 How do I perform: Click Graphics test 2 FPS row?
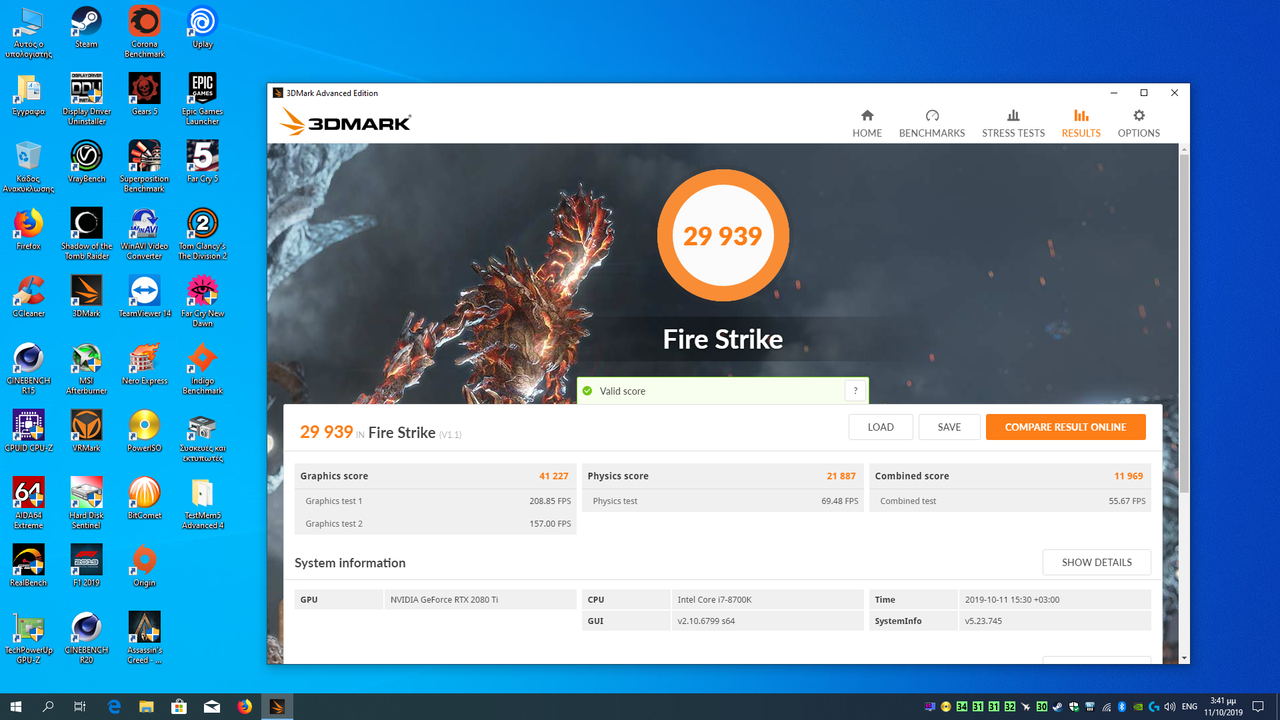[436, 524]
